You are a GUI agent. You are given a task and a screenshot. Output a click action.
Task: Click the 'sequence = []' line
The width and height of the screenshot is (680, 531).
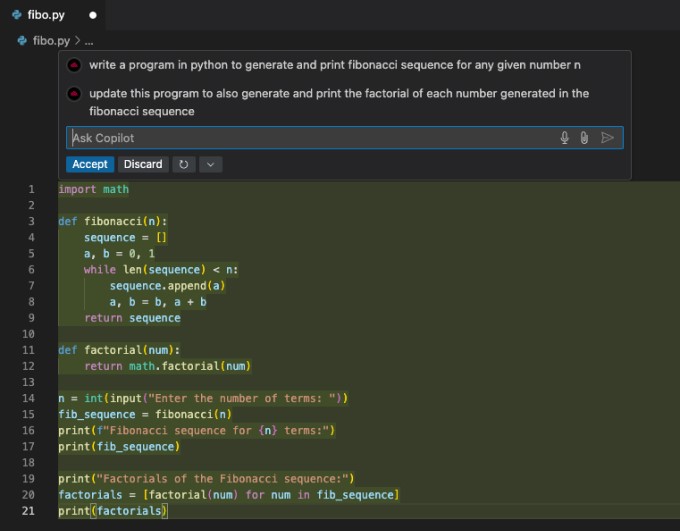[x=125, y=237]
